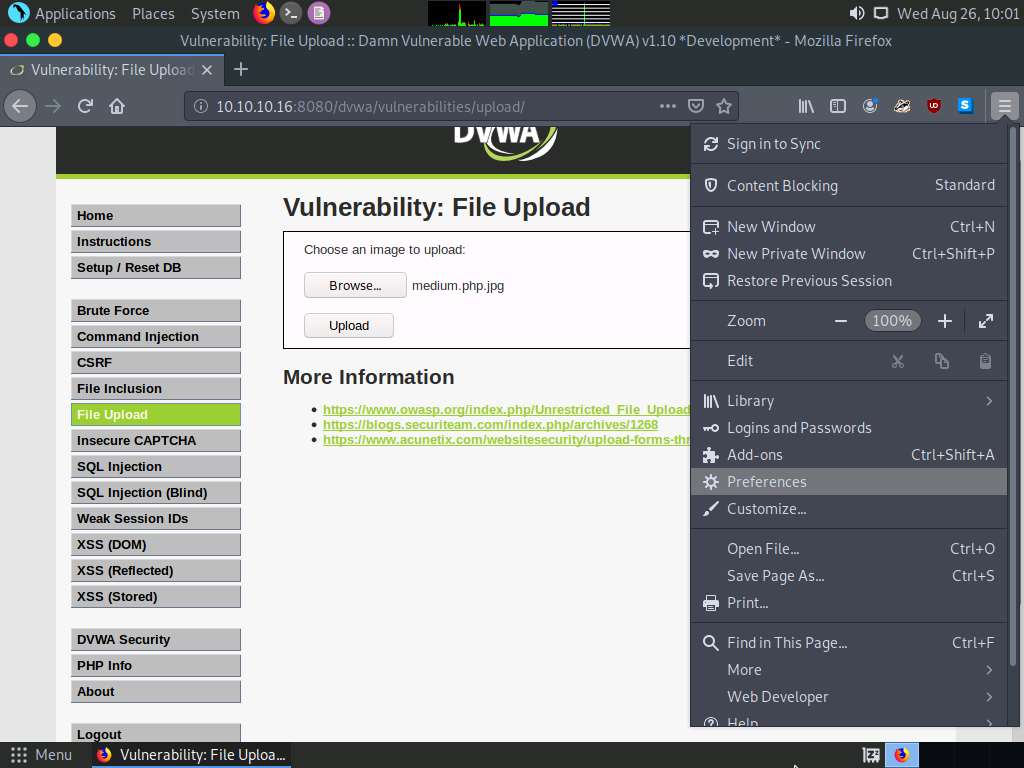Image resolution: width=1024 pixels, height=768 pixels.
Task: Click the 100% zoom level control
Action: coord(892,320)
